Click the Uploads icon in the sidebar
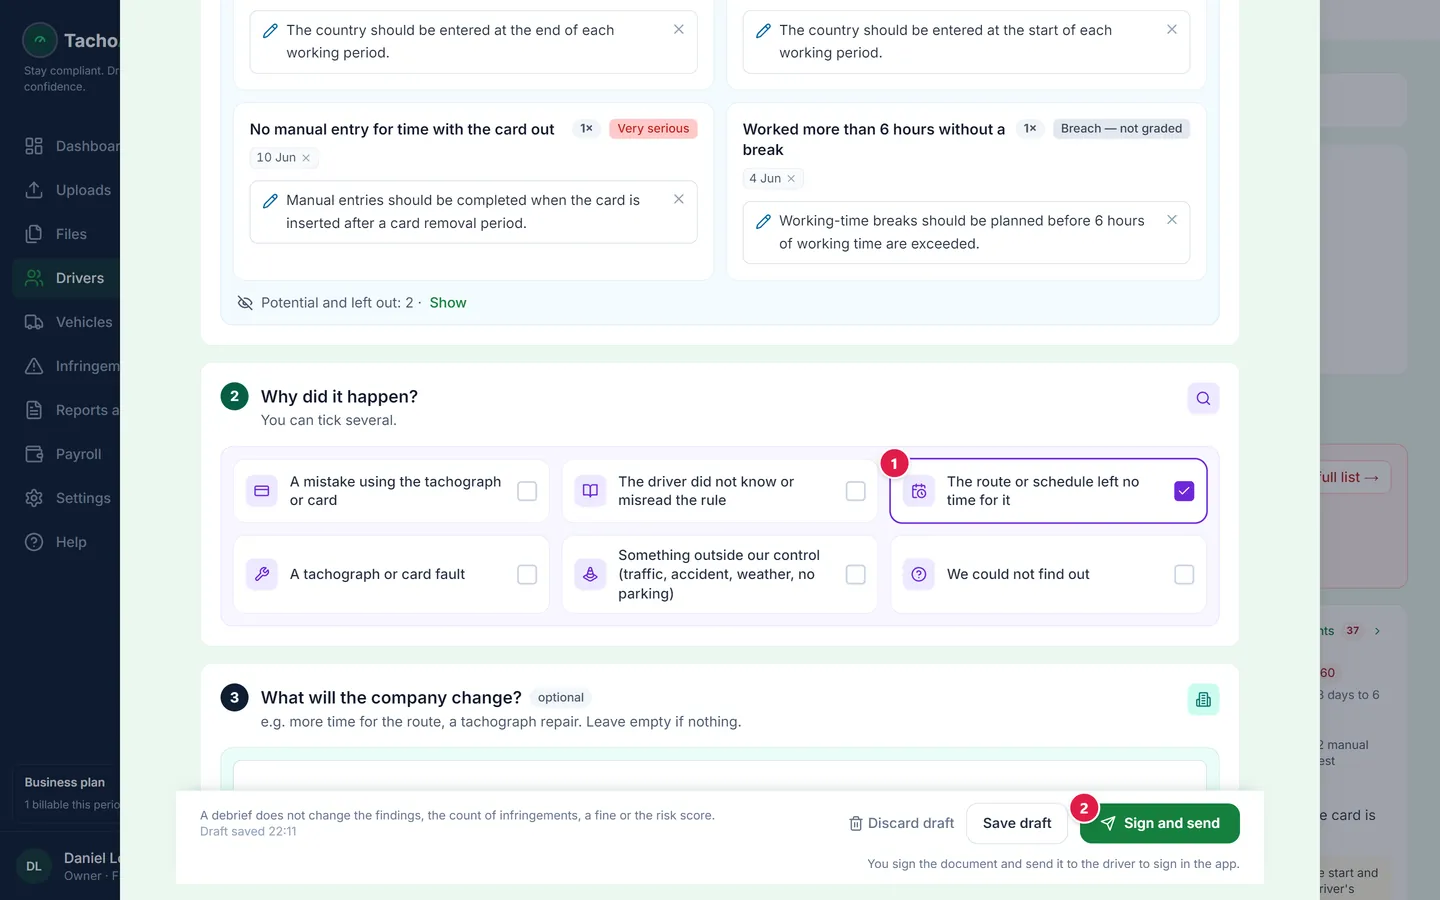 coord(34,190)
